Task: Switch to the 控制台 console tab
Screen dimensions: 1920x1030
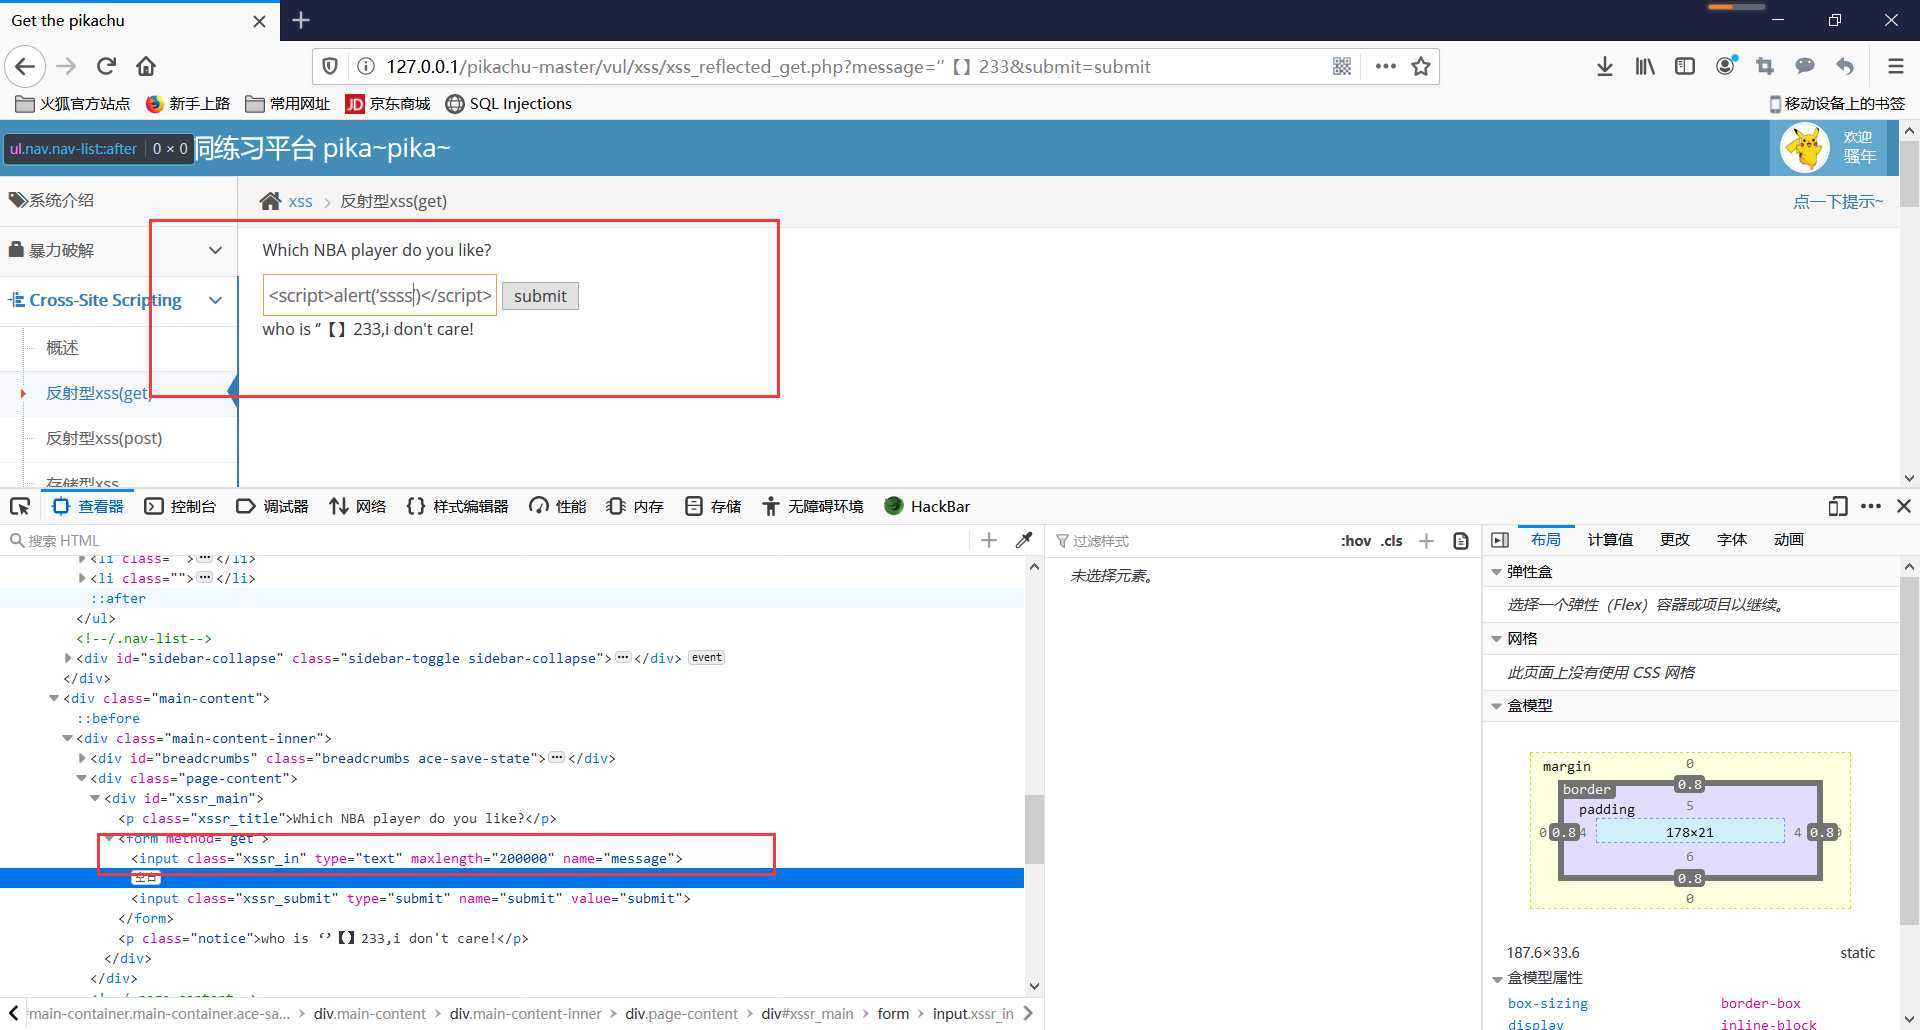Action: 181,507
